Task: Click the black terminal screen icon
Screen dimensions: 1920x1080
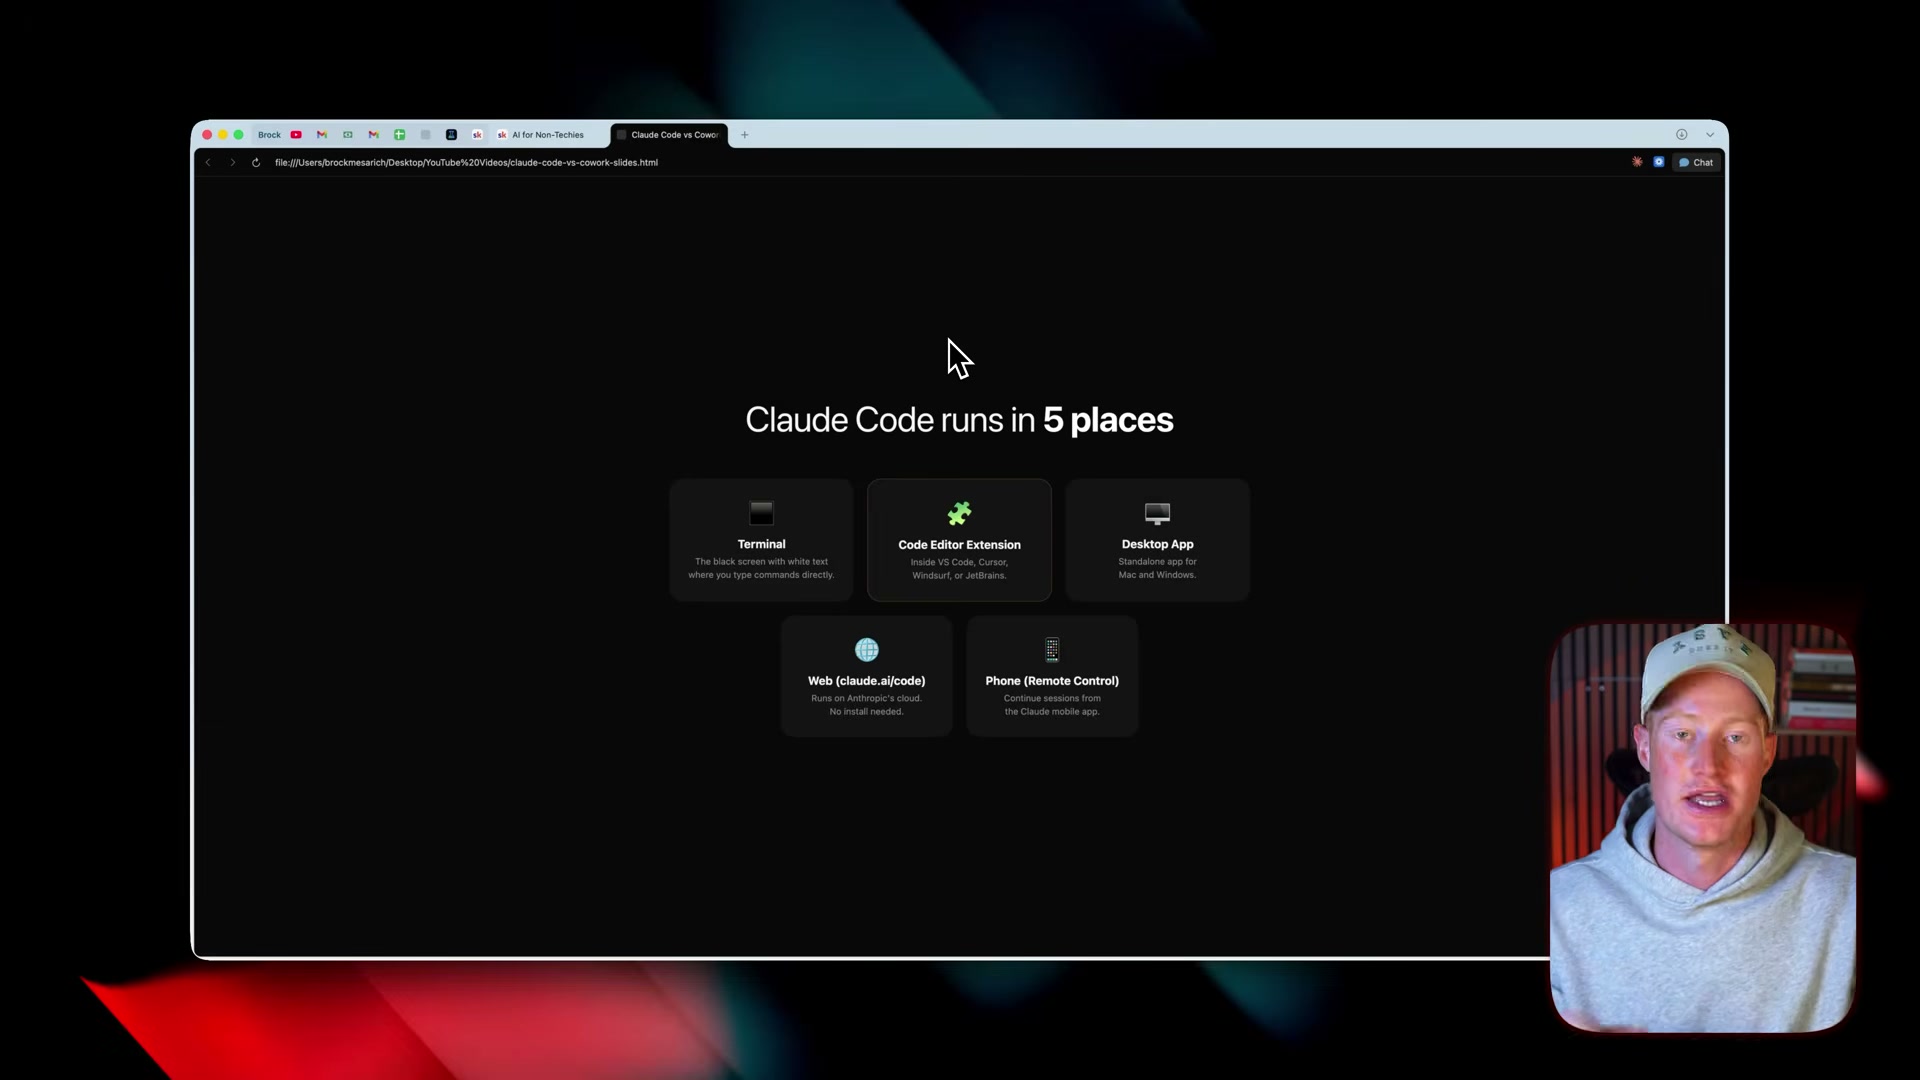Action: [761, 513]
